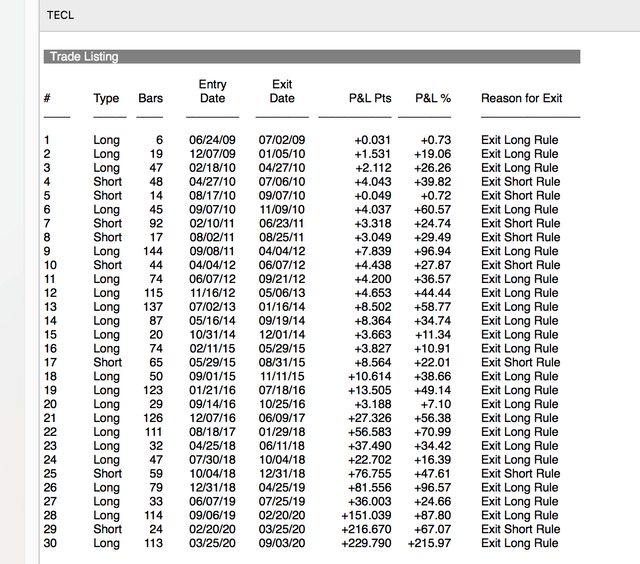
Task: Click the Reason for Exit column header
Action: tap(522, 98)
